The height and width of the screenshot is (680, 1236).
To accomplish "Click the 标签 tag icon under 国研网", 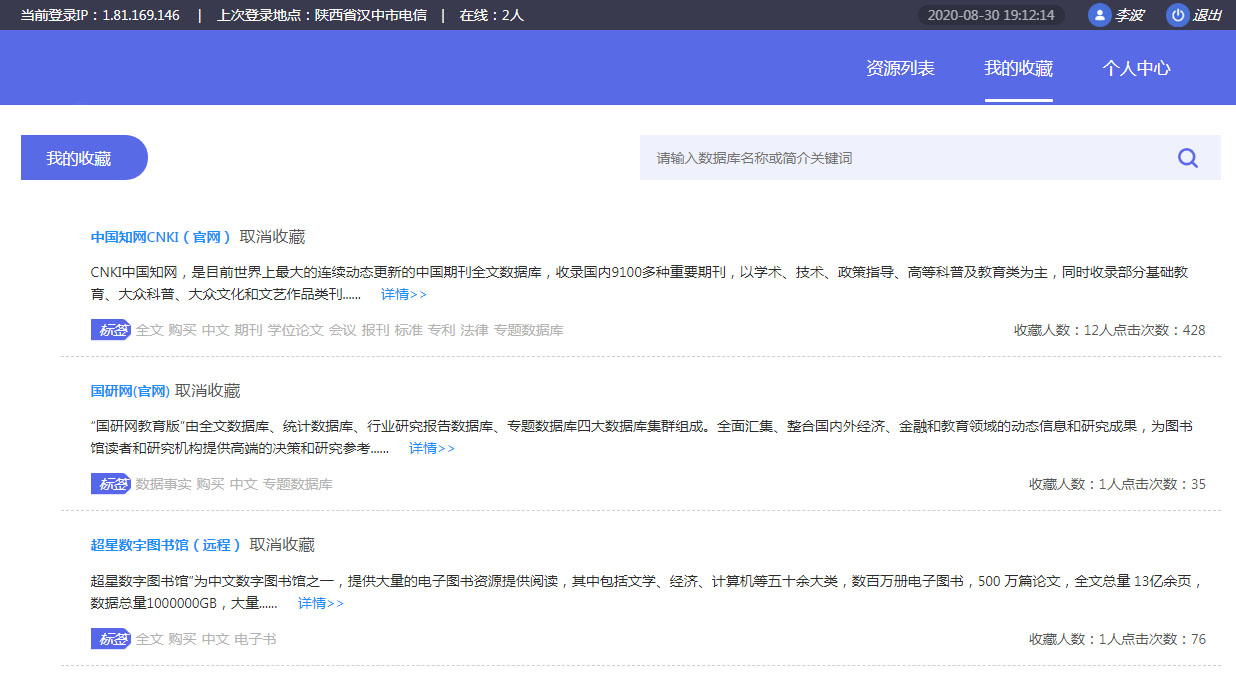I will pyautogui.click(x=111, y=484).
